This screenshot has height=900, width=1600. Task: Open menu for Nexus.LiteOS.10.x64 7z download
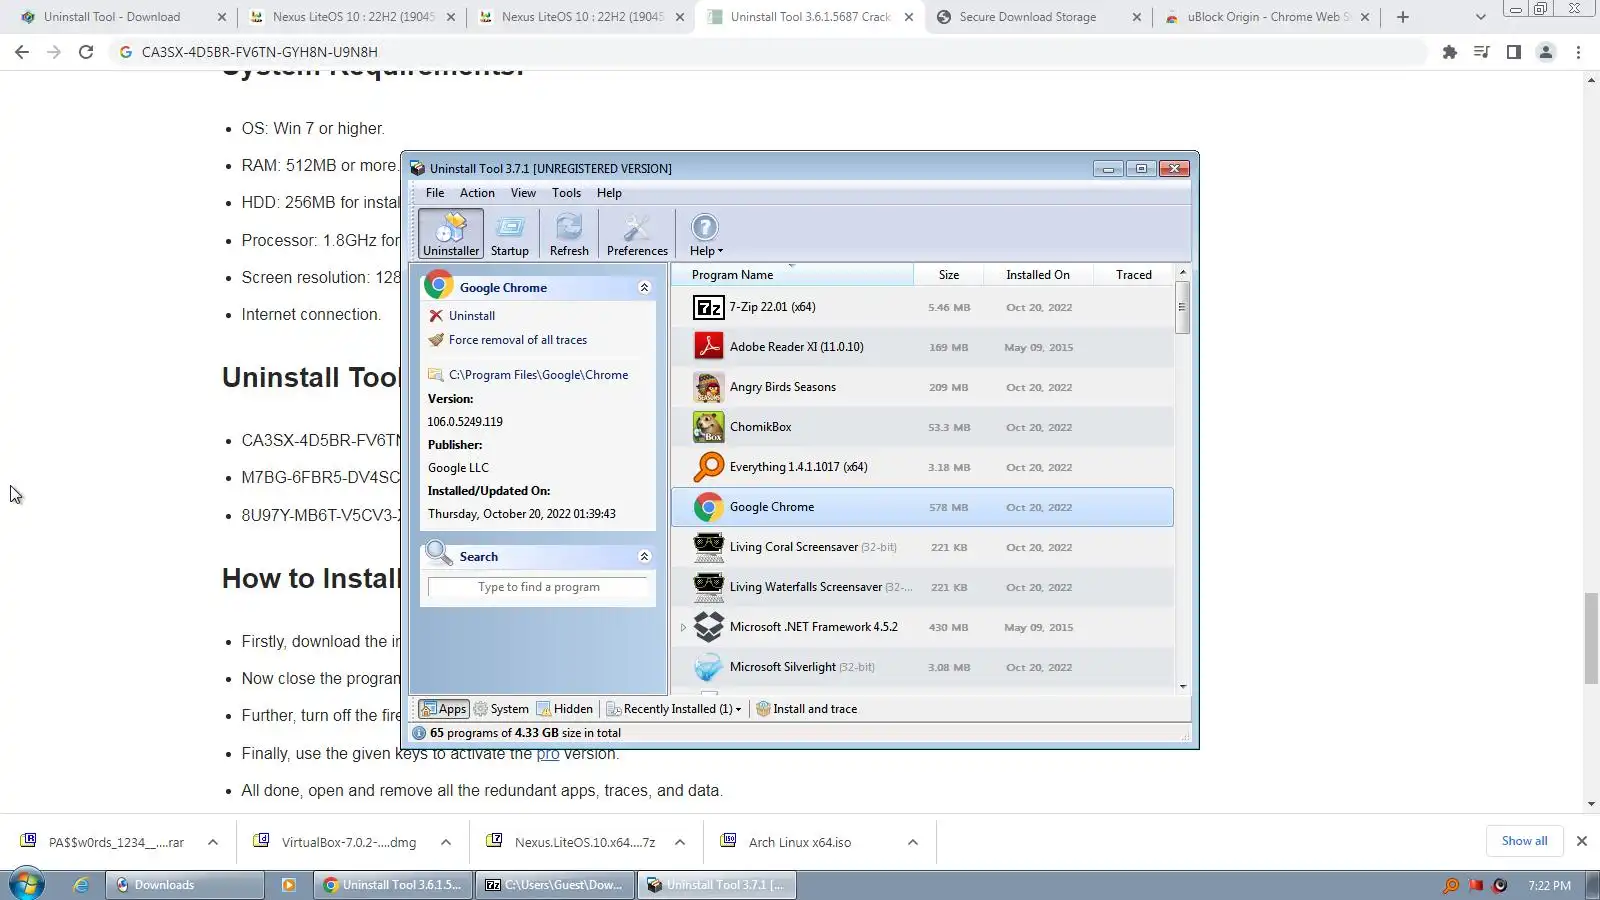680,842
